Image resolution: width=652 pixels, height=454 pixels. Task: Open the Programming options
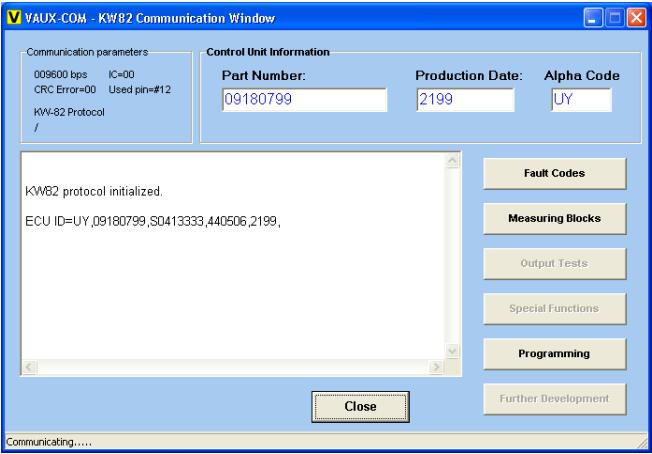pyautogui.click(x=554, y=354)
